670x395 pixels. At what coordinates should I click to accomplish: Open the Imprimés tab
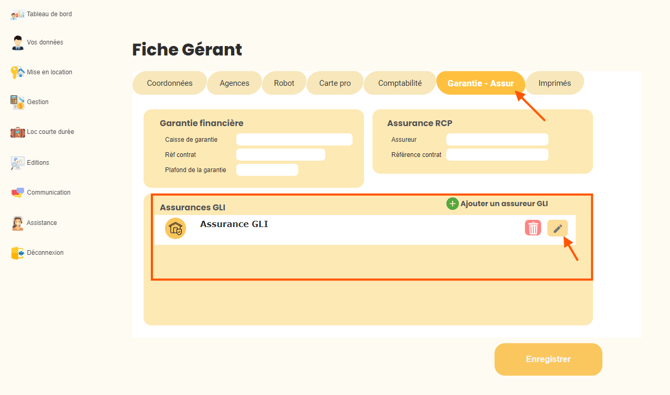555,83
